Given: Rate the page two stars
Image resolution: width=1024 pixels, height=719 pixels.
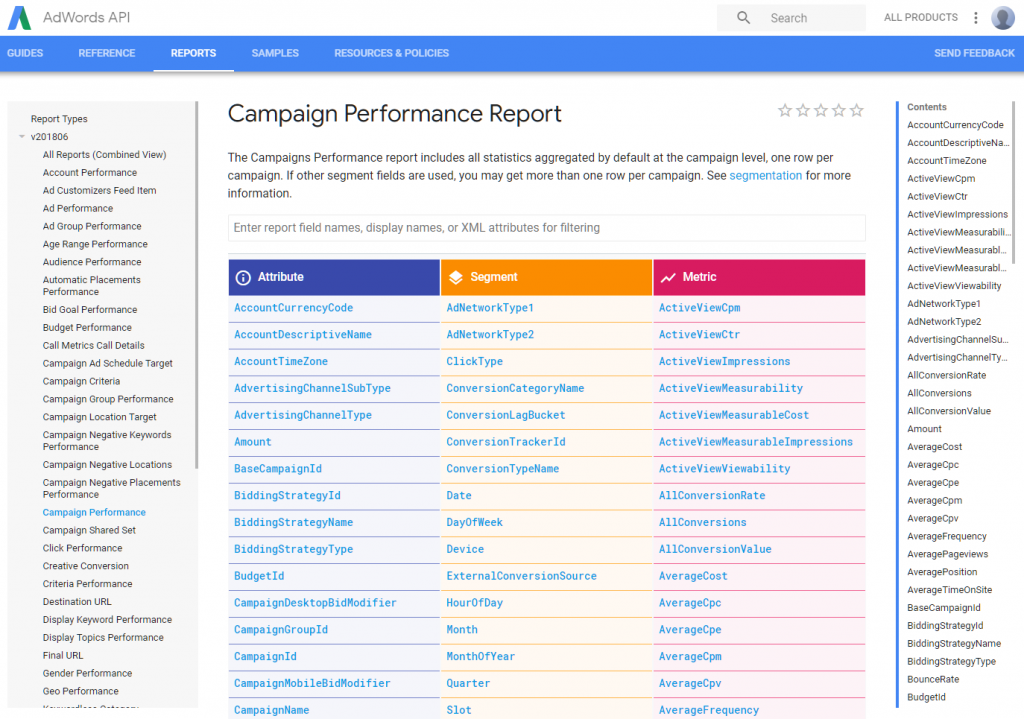Looking at the screenshot, I should pos(803,110).
